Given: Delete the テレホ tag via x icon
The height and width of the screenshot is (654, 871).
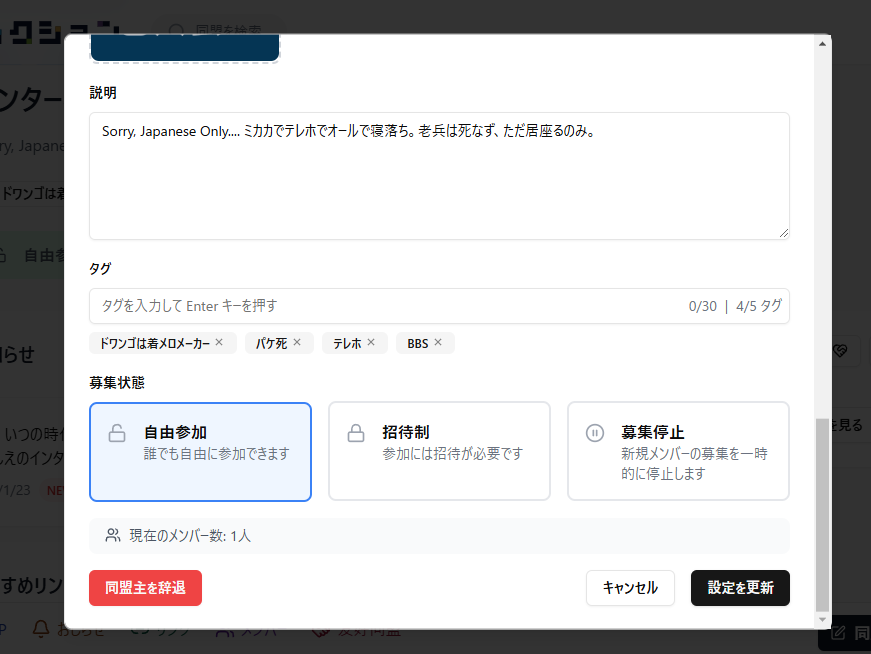Looking at the screenshot, I should click(371, 343).
